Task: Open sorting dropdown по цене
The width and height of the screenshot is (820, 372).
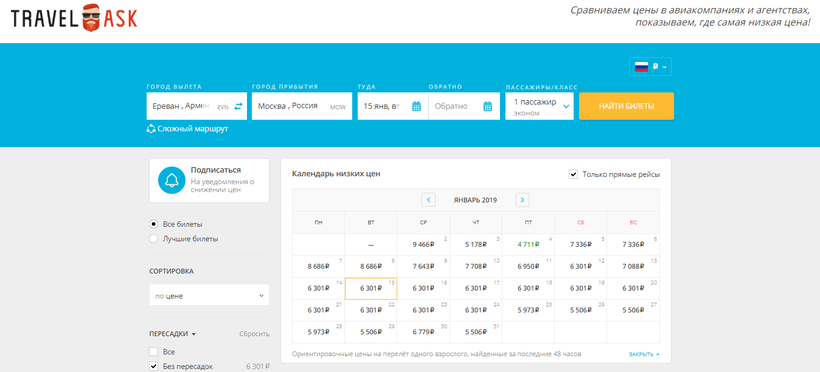Action: point(209,296)
